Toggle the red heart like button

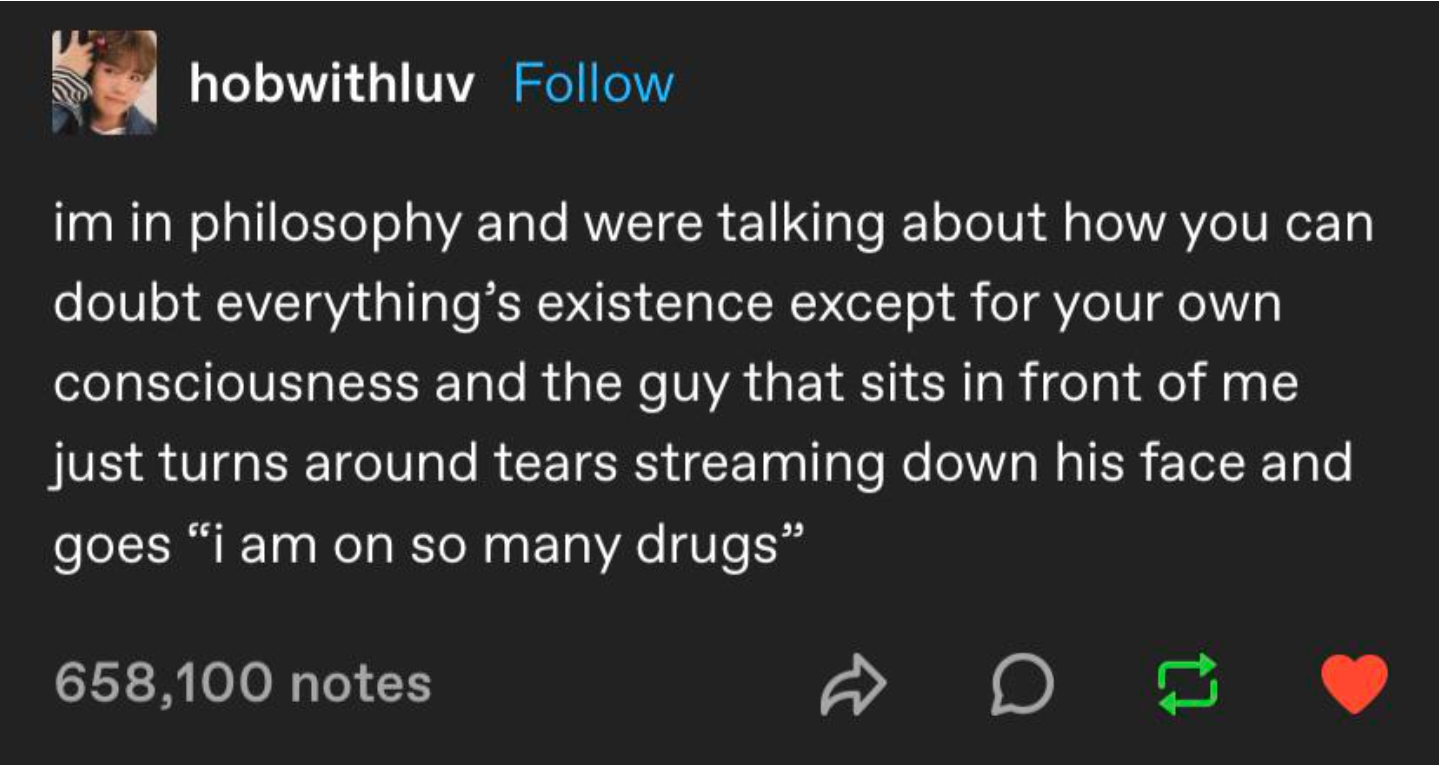[x=1354, y=684]
